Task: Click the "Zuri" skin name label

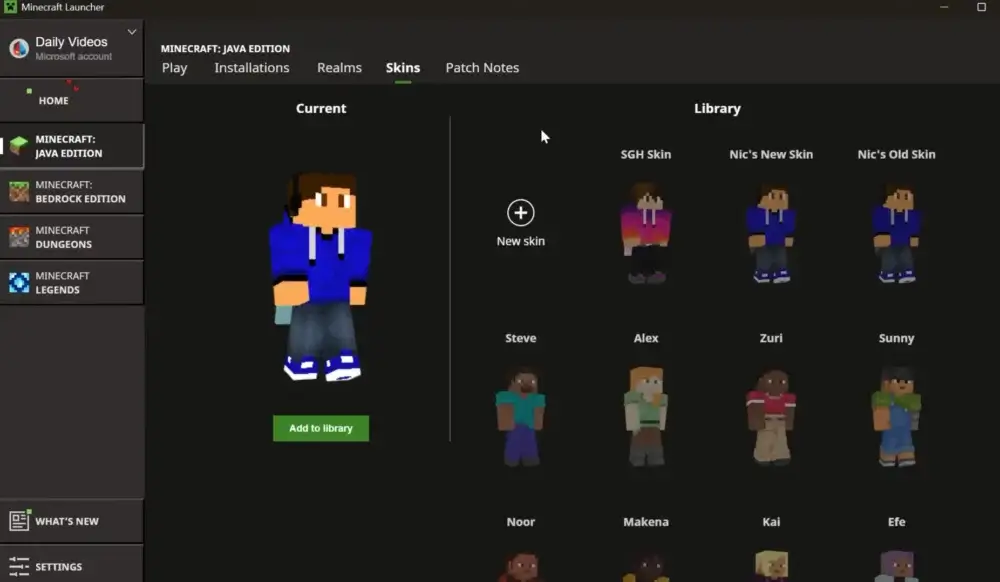Action: (771, 338)
